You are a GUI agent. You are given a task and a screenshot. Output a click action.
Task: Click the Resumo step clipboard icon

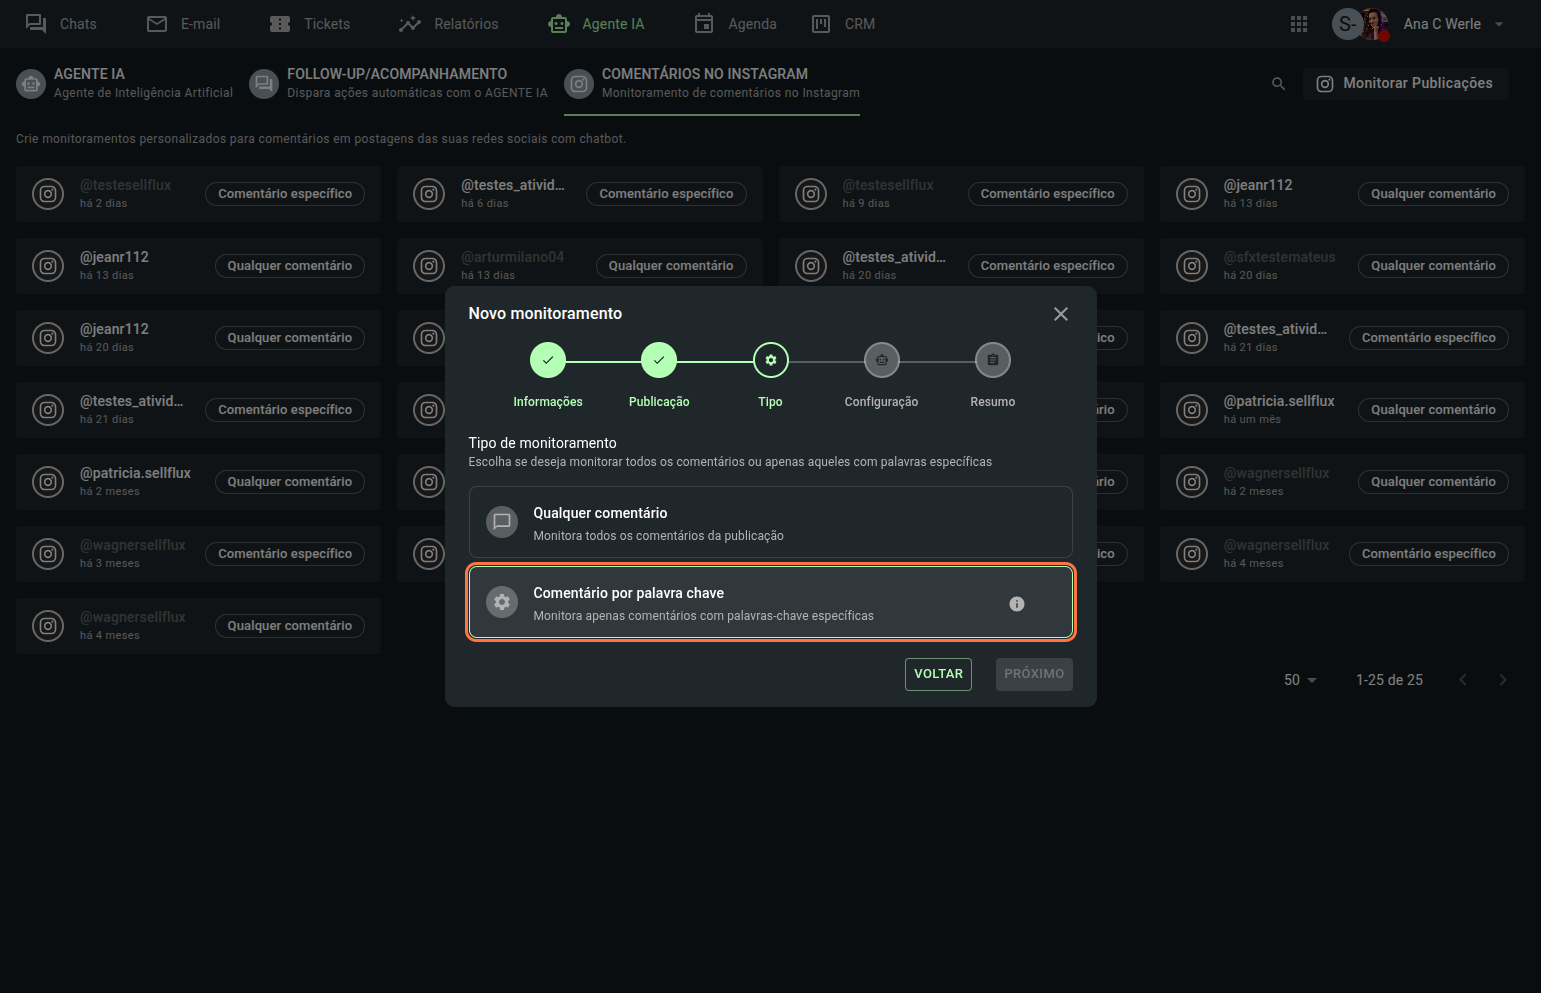(x=992, y=360)
